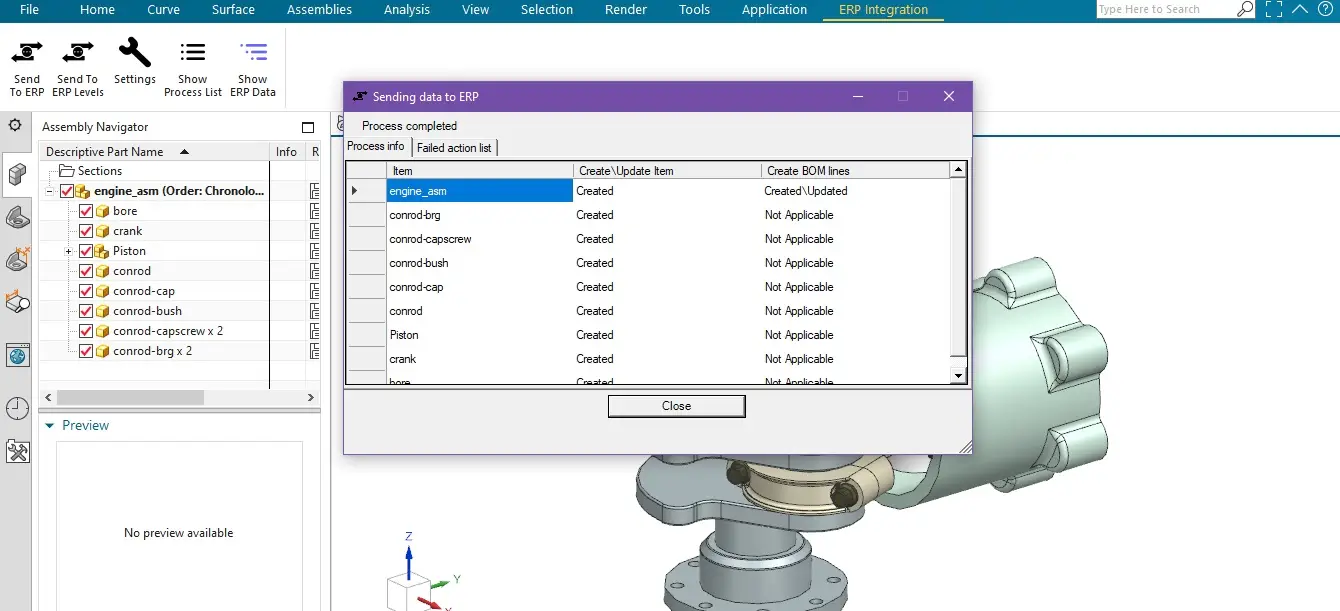Click the search field in the title bar
The width and height of the screenshot is (1340, 611).
point(1168,9)
